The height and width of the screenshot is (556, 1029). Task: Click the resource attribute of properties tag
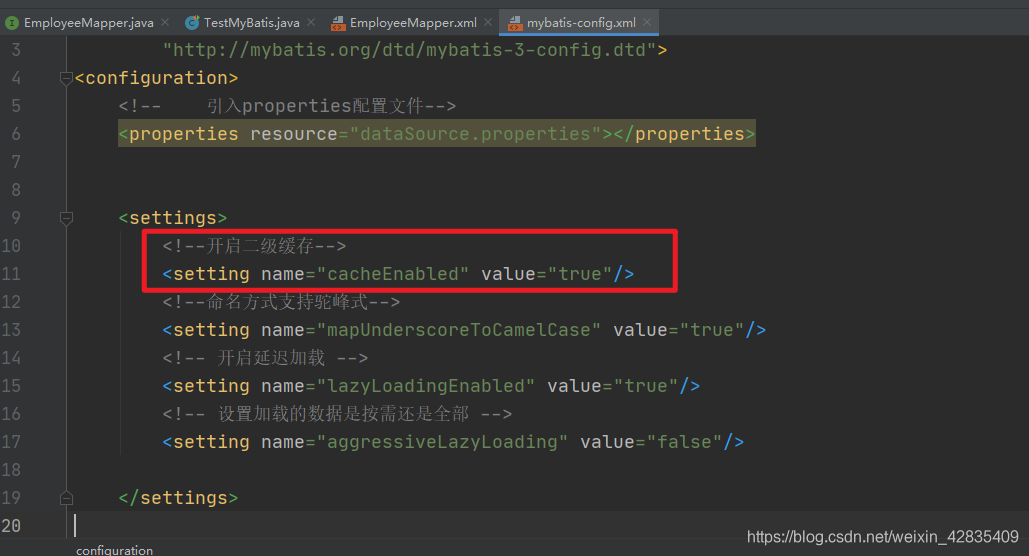click(x=293, y=134)
